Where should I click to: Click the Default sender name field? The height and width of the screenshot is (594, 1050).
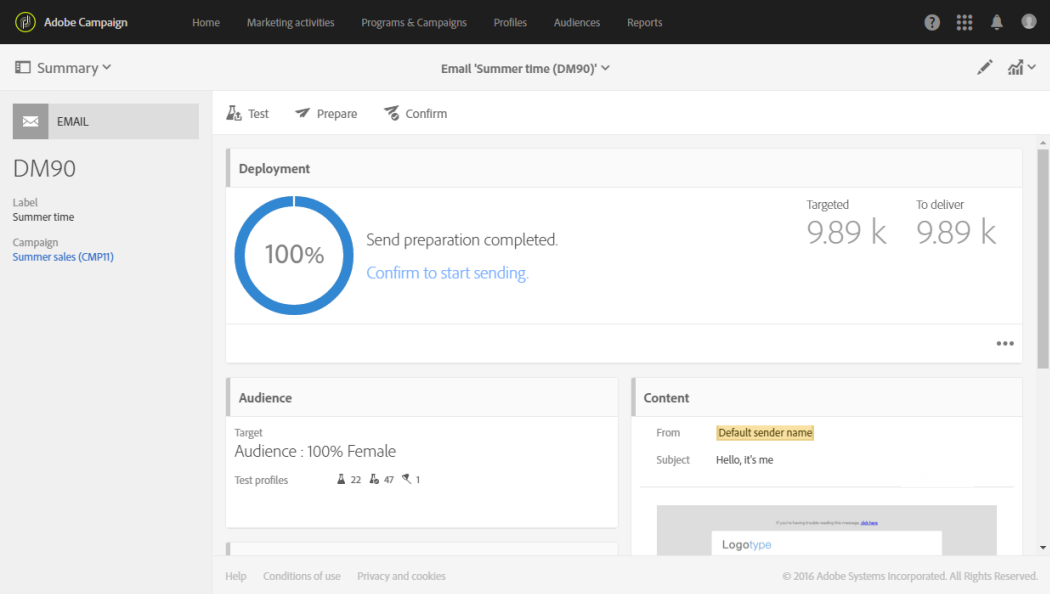pyautogui.click(x=765, y=433)
